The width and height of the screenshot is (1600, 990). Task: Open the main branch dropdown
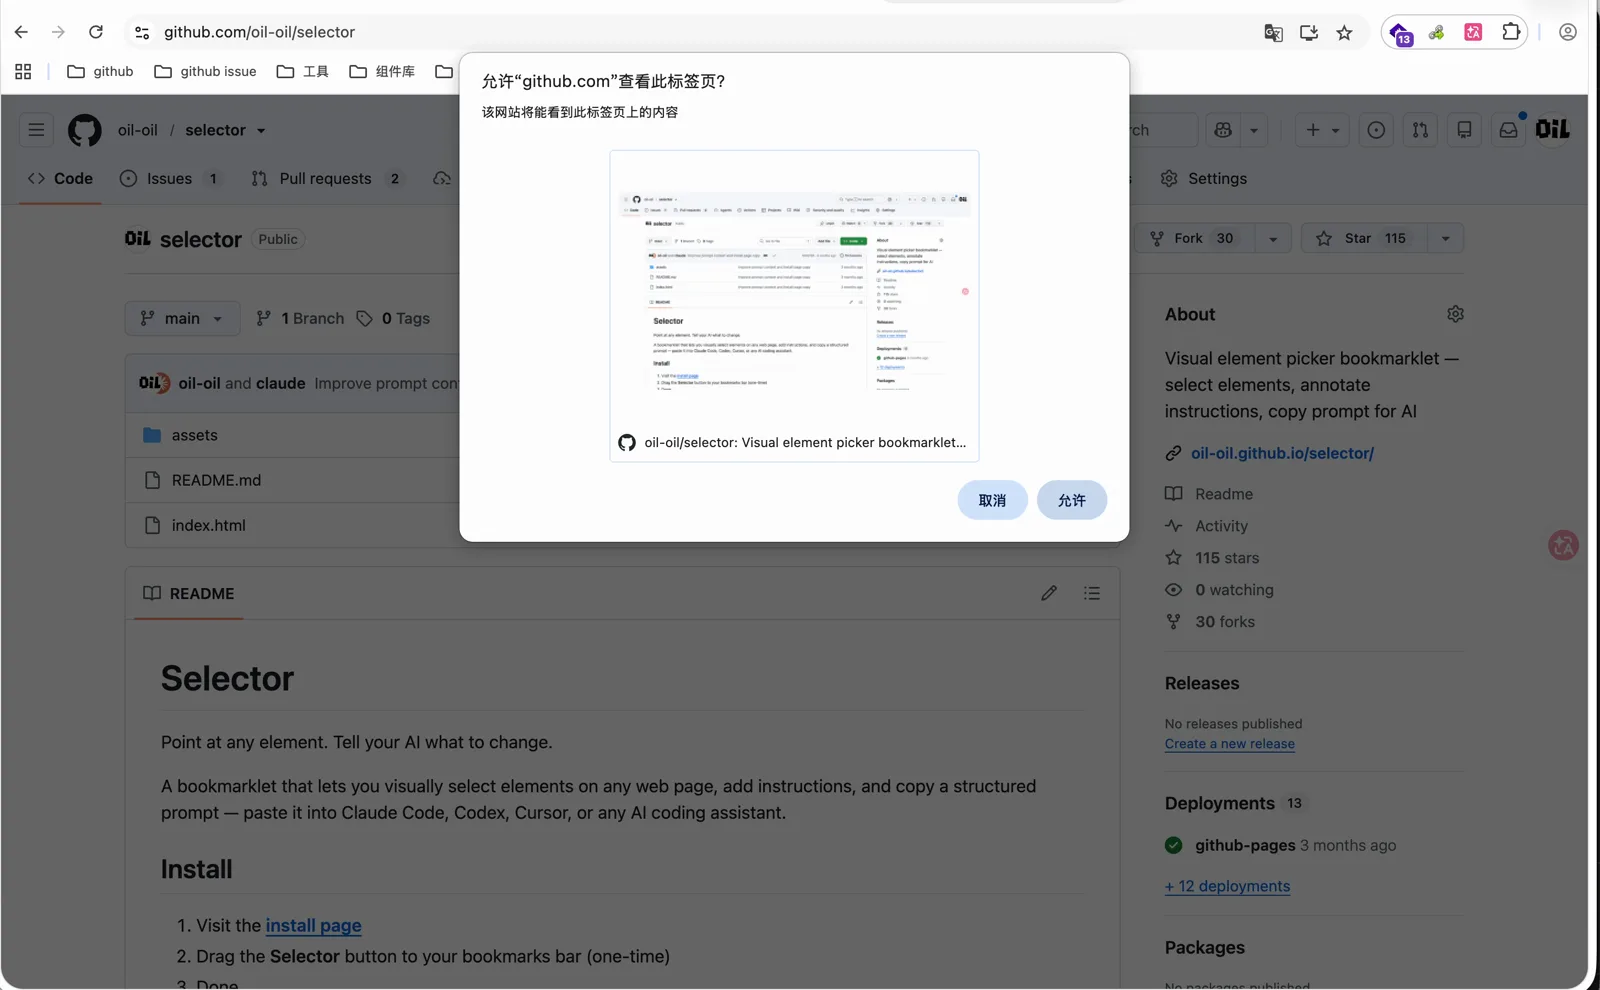183,318
